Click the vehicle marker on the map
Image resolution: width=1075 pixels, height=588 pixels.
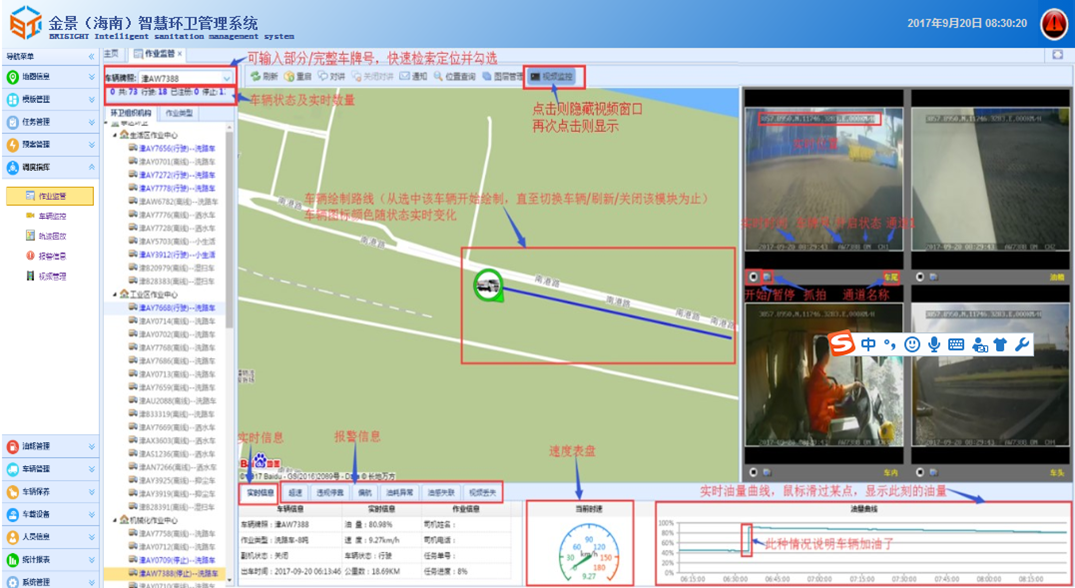[x=488, y=284]
